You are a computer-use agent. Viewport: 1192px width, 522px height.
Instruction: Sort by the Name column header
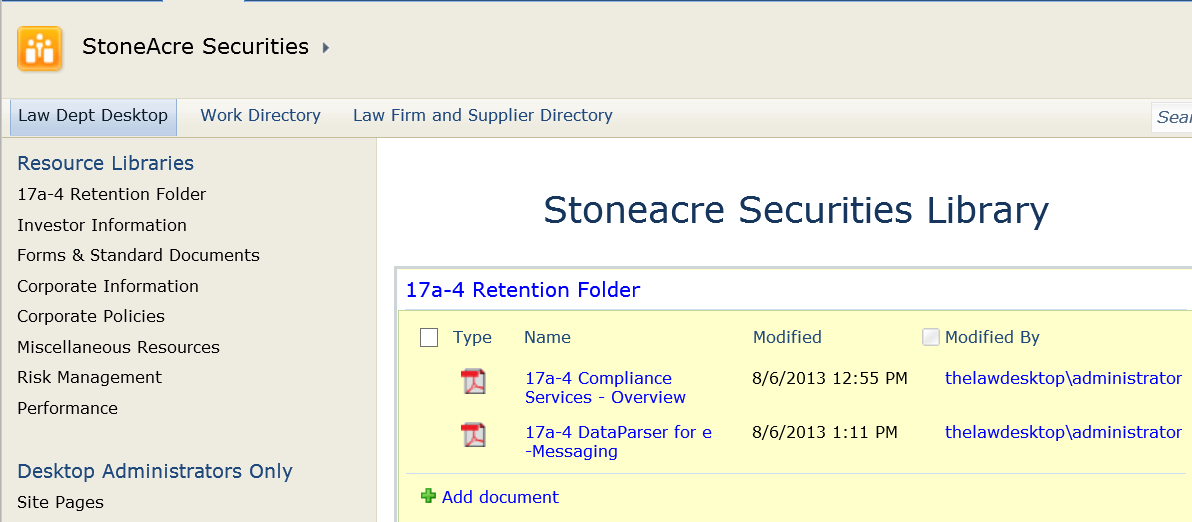547,338
